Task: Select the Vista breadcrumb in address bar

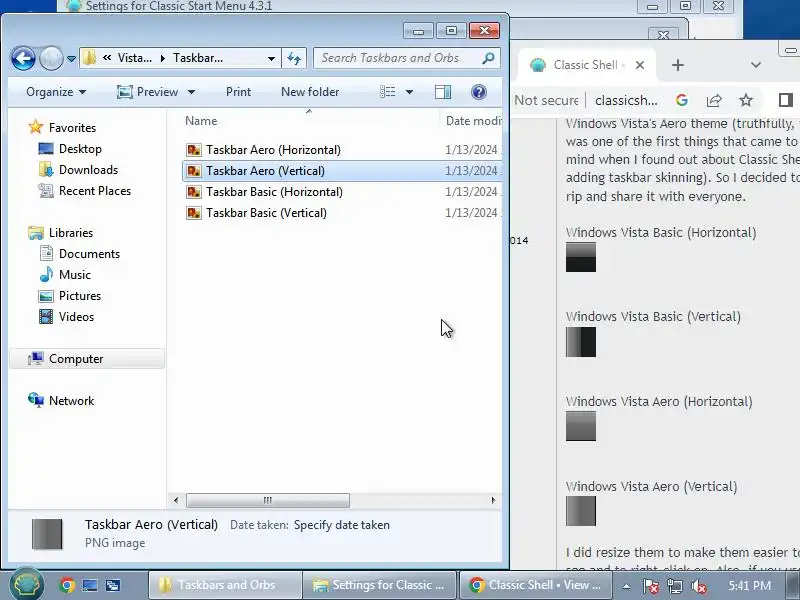Action: point(135,58)
